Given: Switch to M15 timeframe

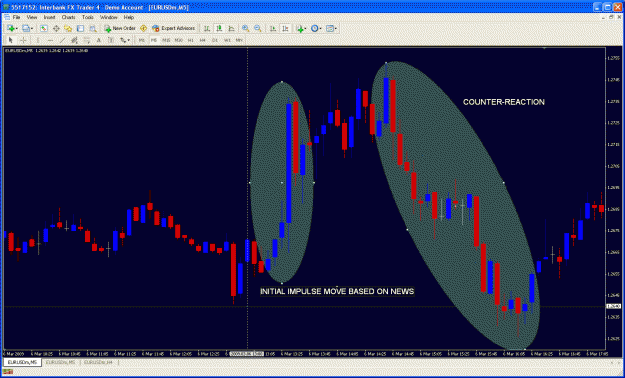Looking at the screenshot, I should click(x=166, y=40).
